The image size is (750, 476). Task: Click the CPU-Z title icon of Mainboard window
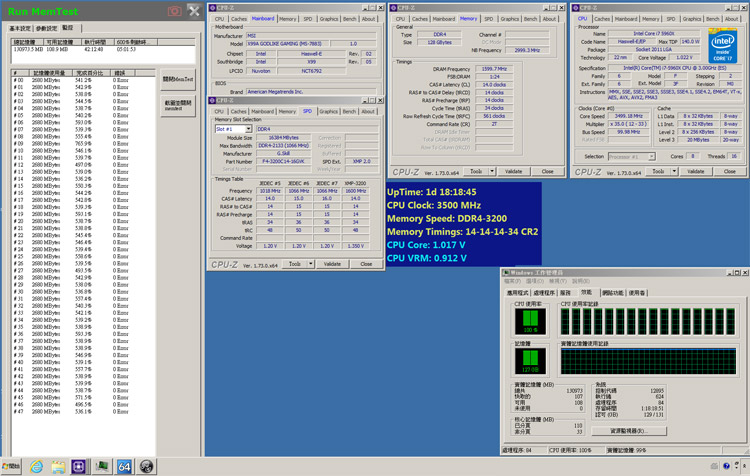tap(213, 8)
